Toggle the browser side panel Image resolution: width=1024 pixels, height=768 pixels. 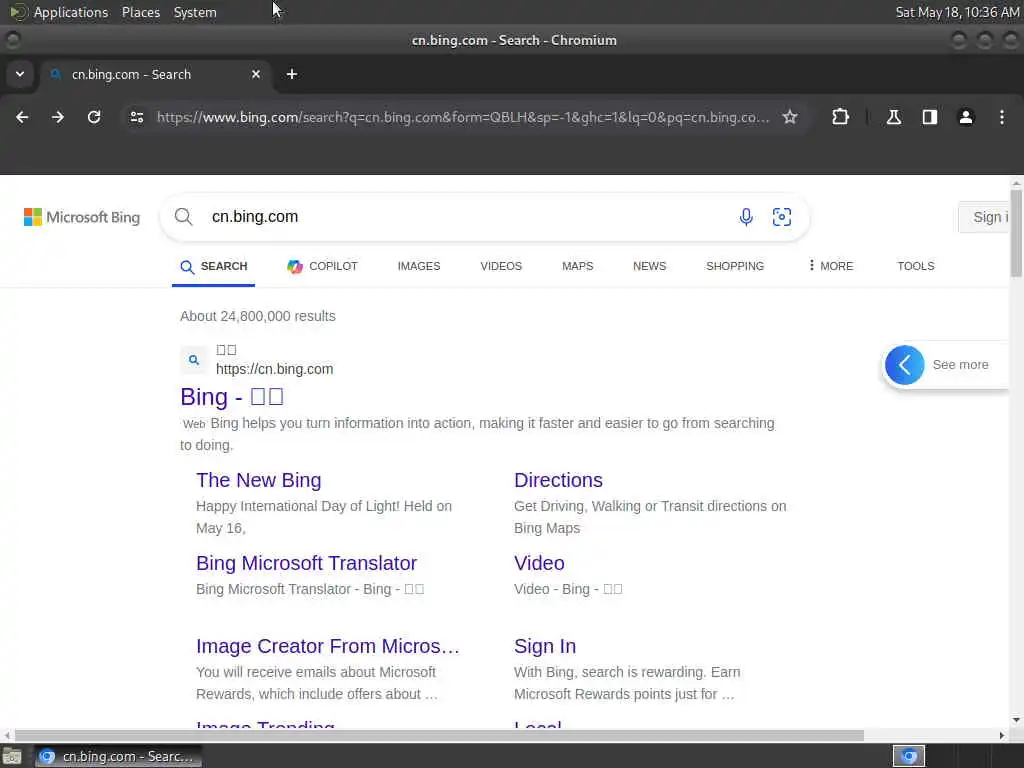coord(930,117)
